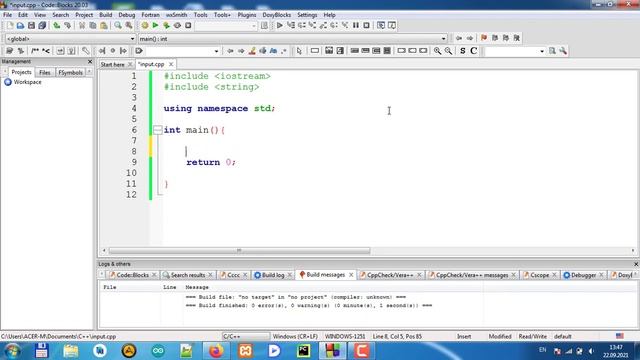
Task: Click the Build gear icon
Action: coord(144,25)
